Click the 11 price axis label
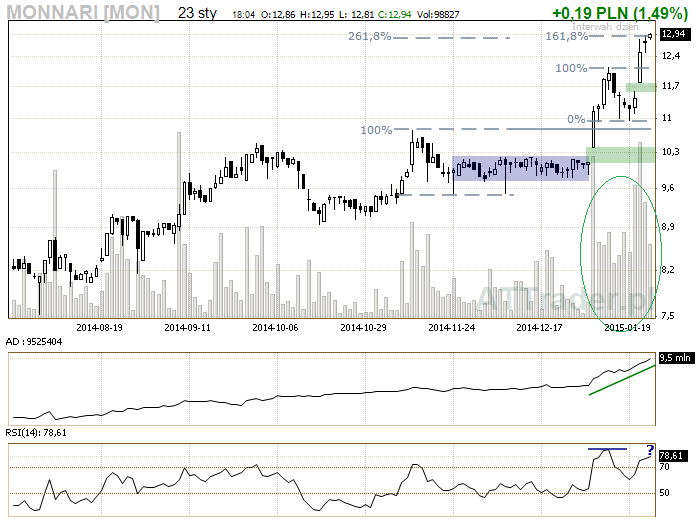The height and width of the screenshot is (522, 700). 667,118
